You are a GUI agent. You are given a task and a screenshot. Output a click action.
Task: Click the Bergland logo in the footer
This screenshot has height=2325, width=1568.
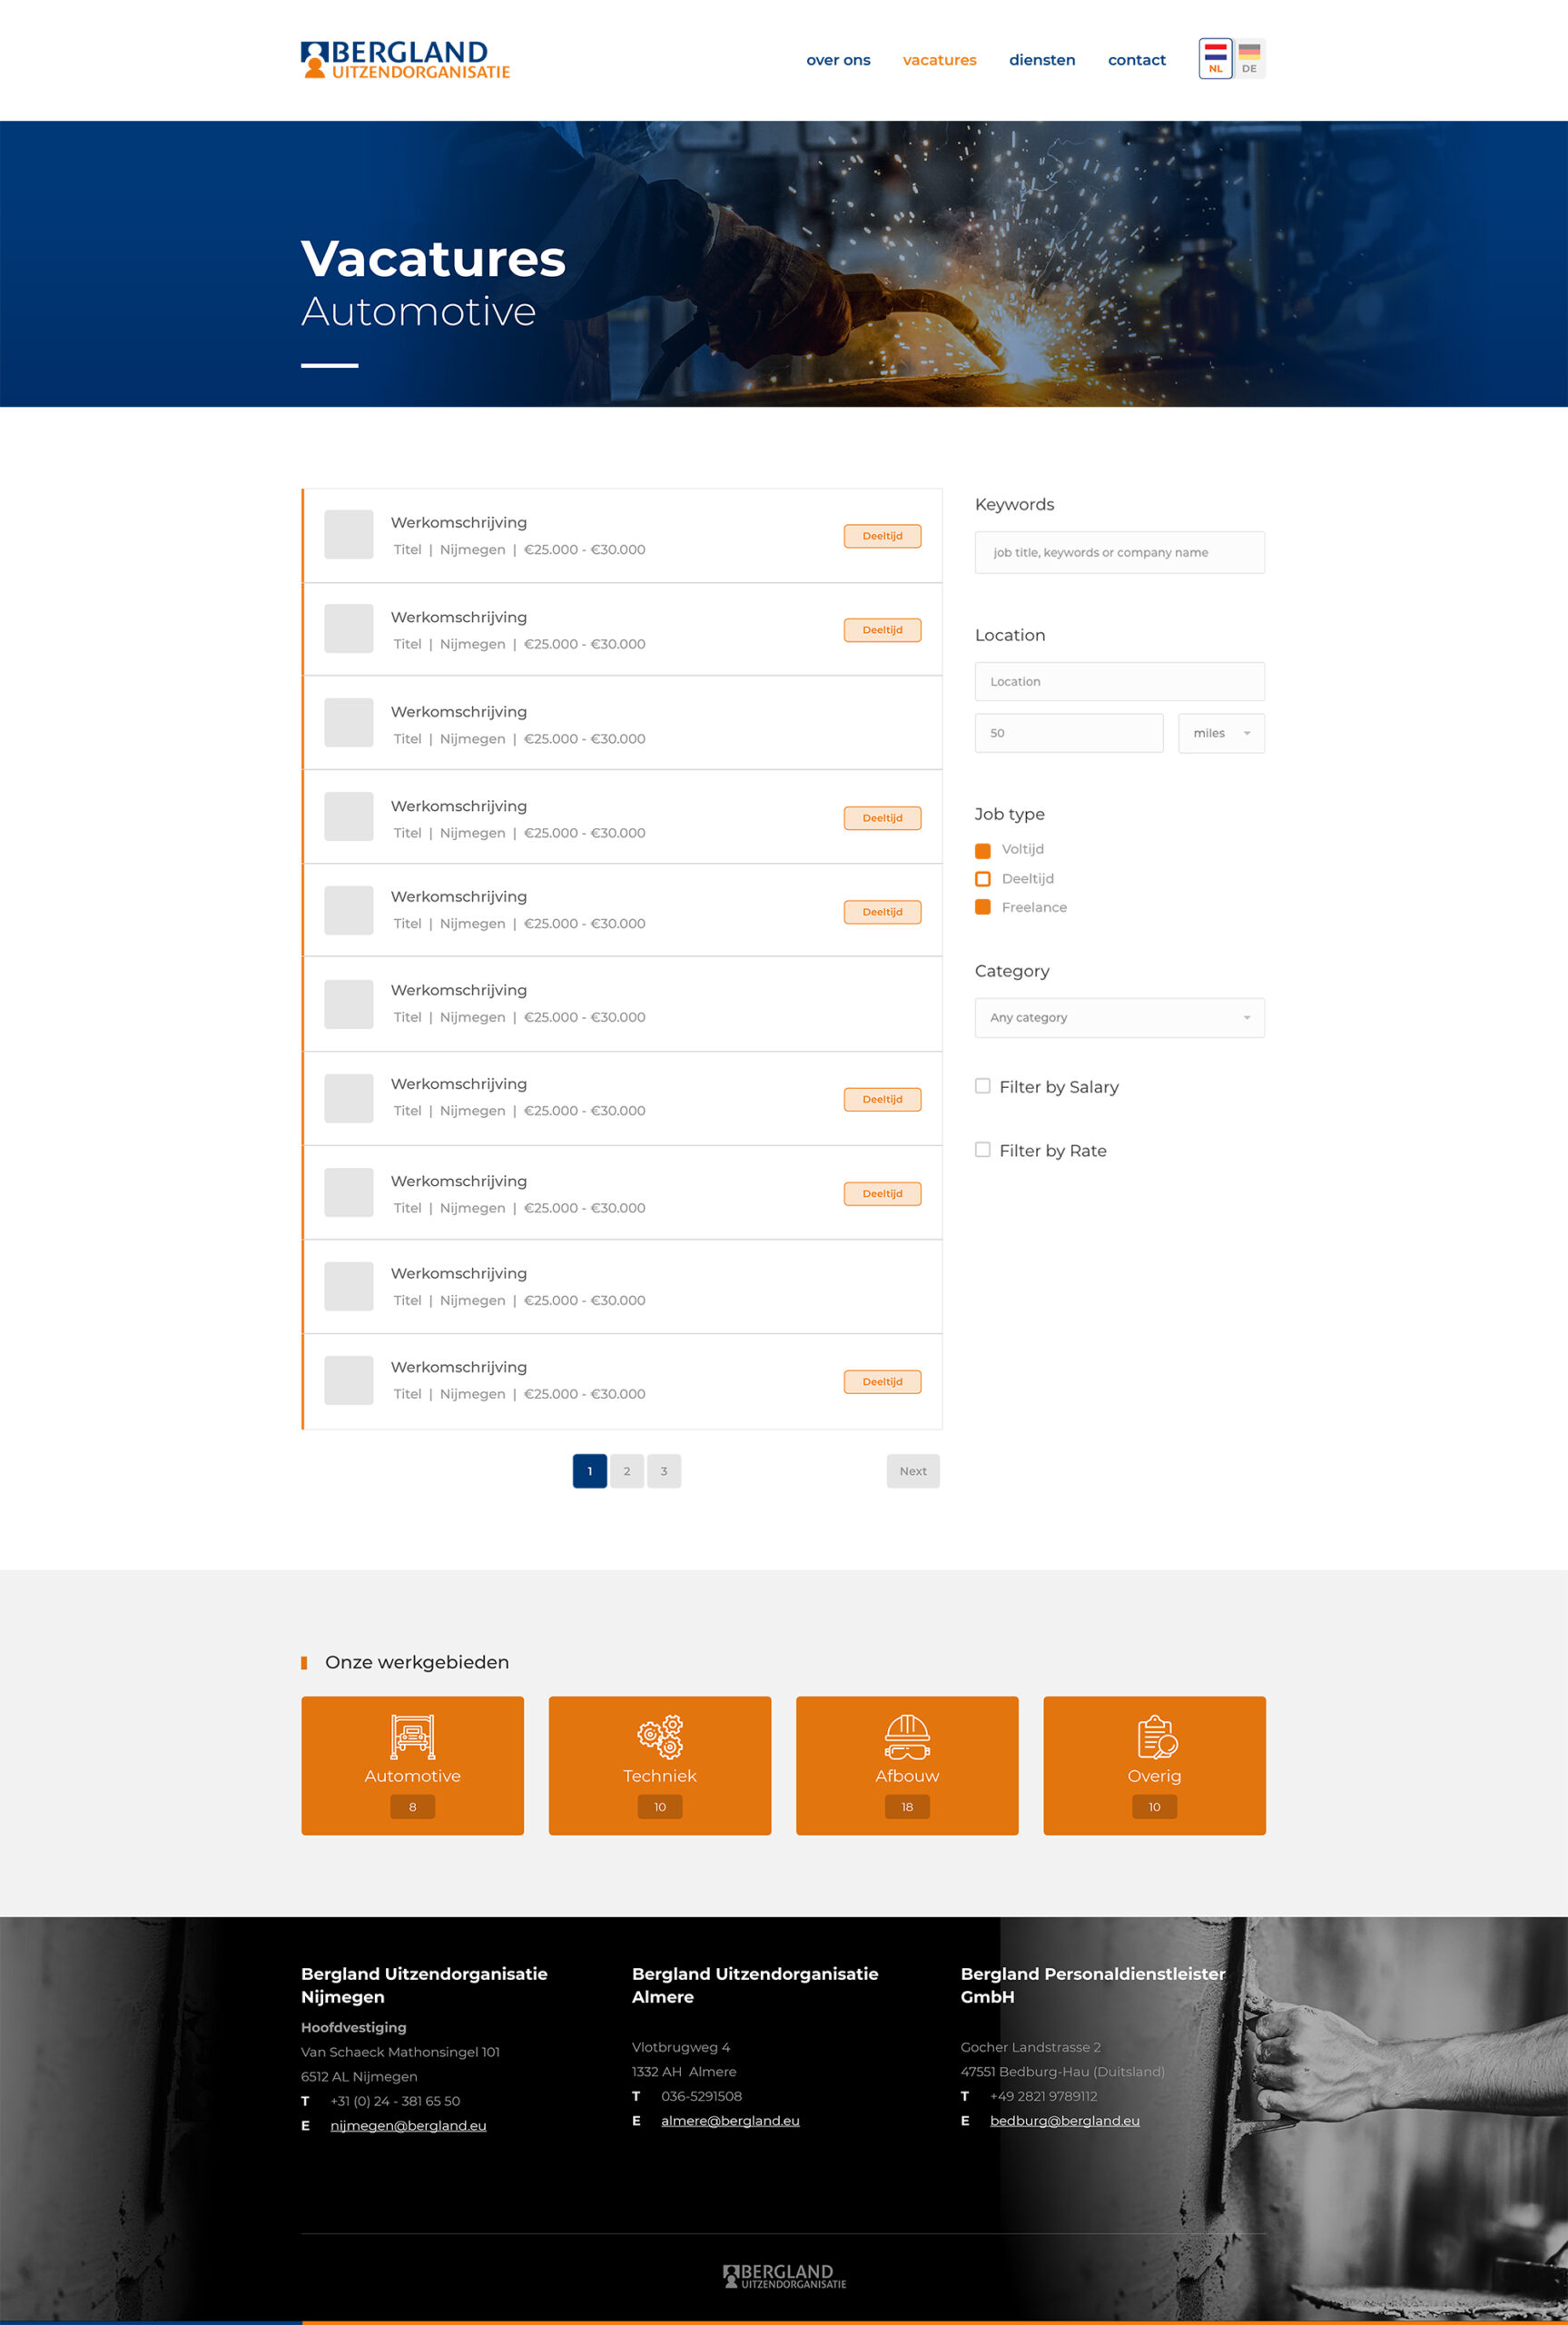[x=784, y=2276]
